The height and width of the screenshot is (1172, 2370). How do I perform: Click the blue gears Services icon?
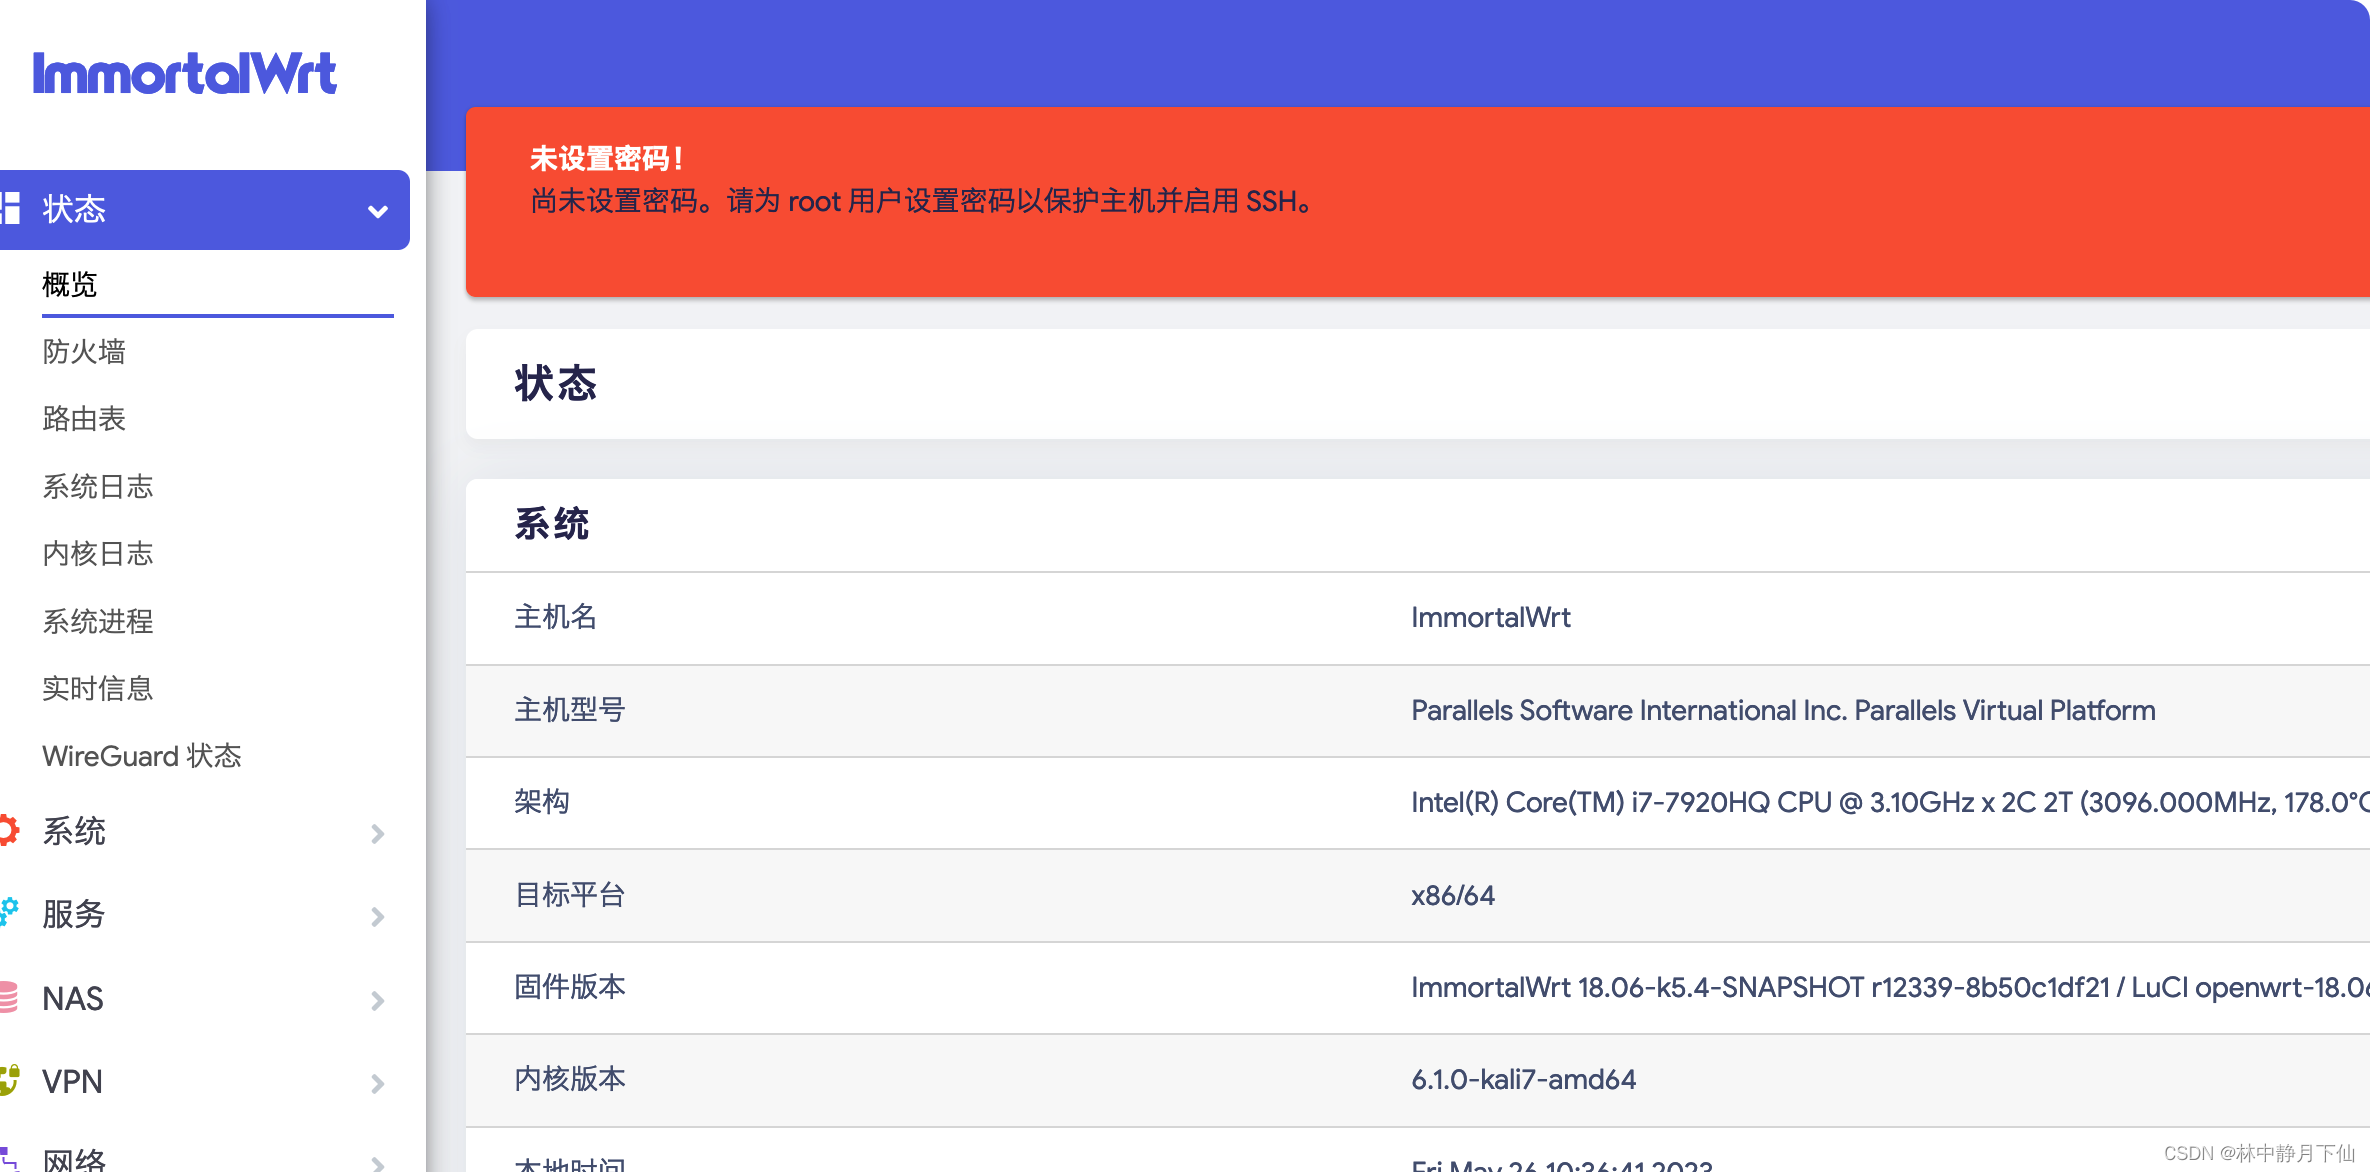click(x=9, y=912)
